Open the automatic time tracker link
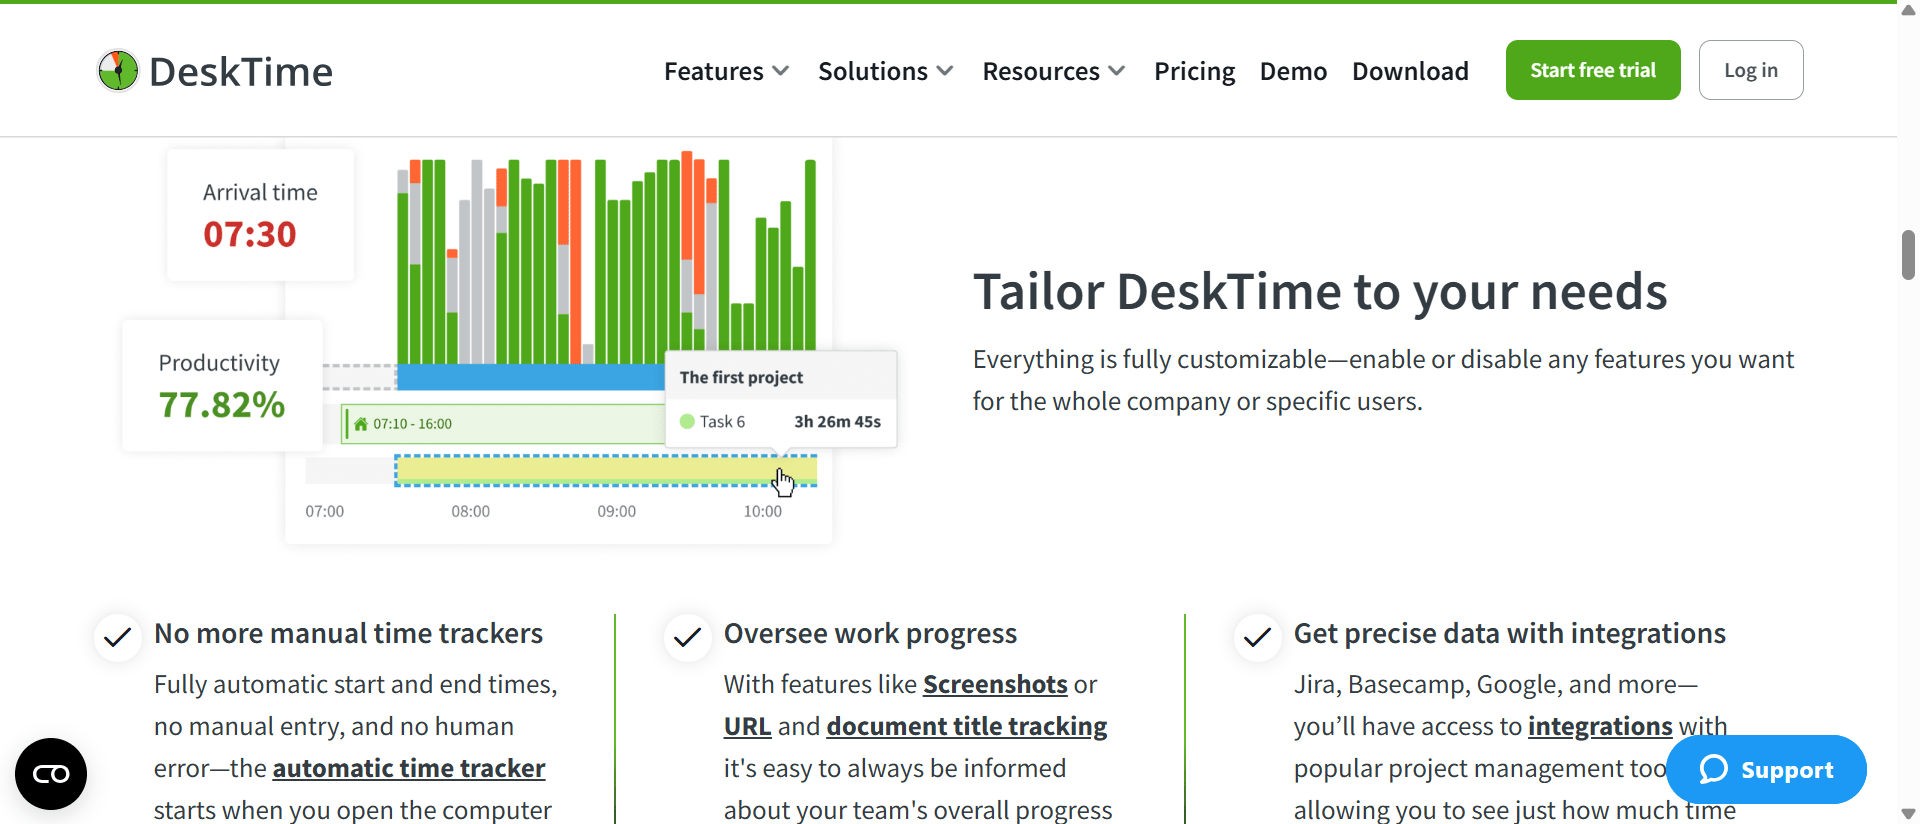 click(408, 768)
